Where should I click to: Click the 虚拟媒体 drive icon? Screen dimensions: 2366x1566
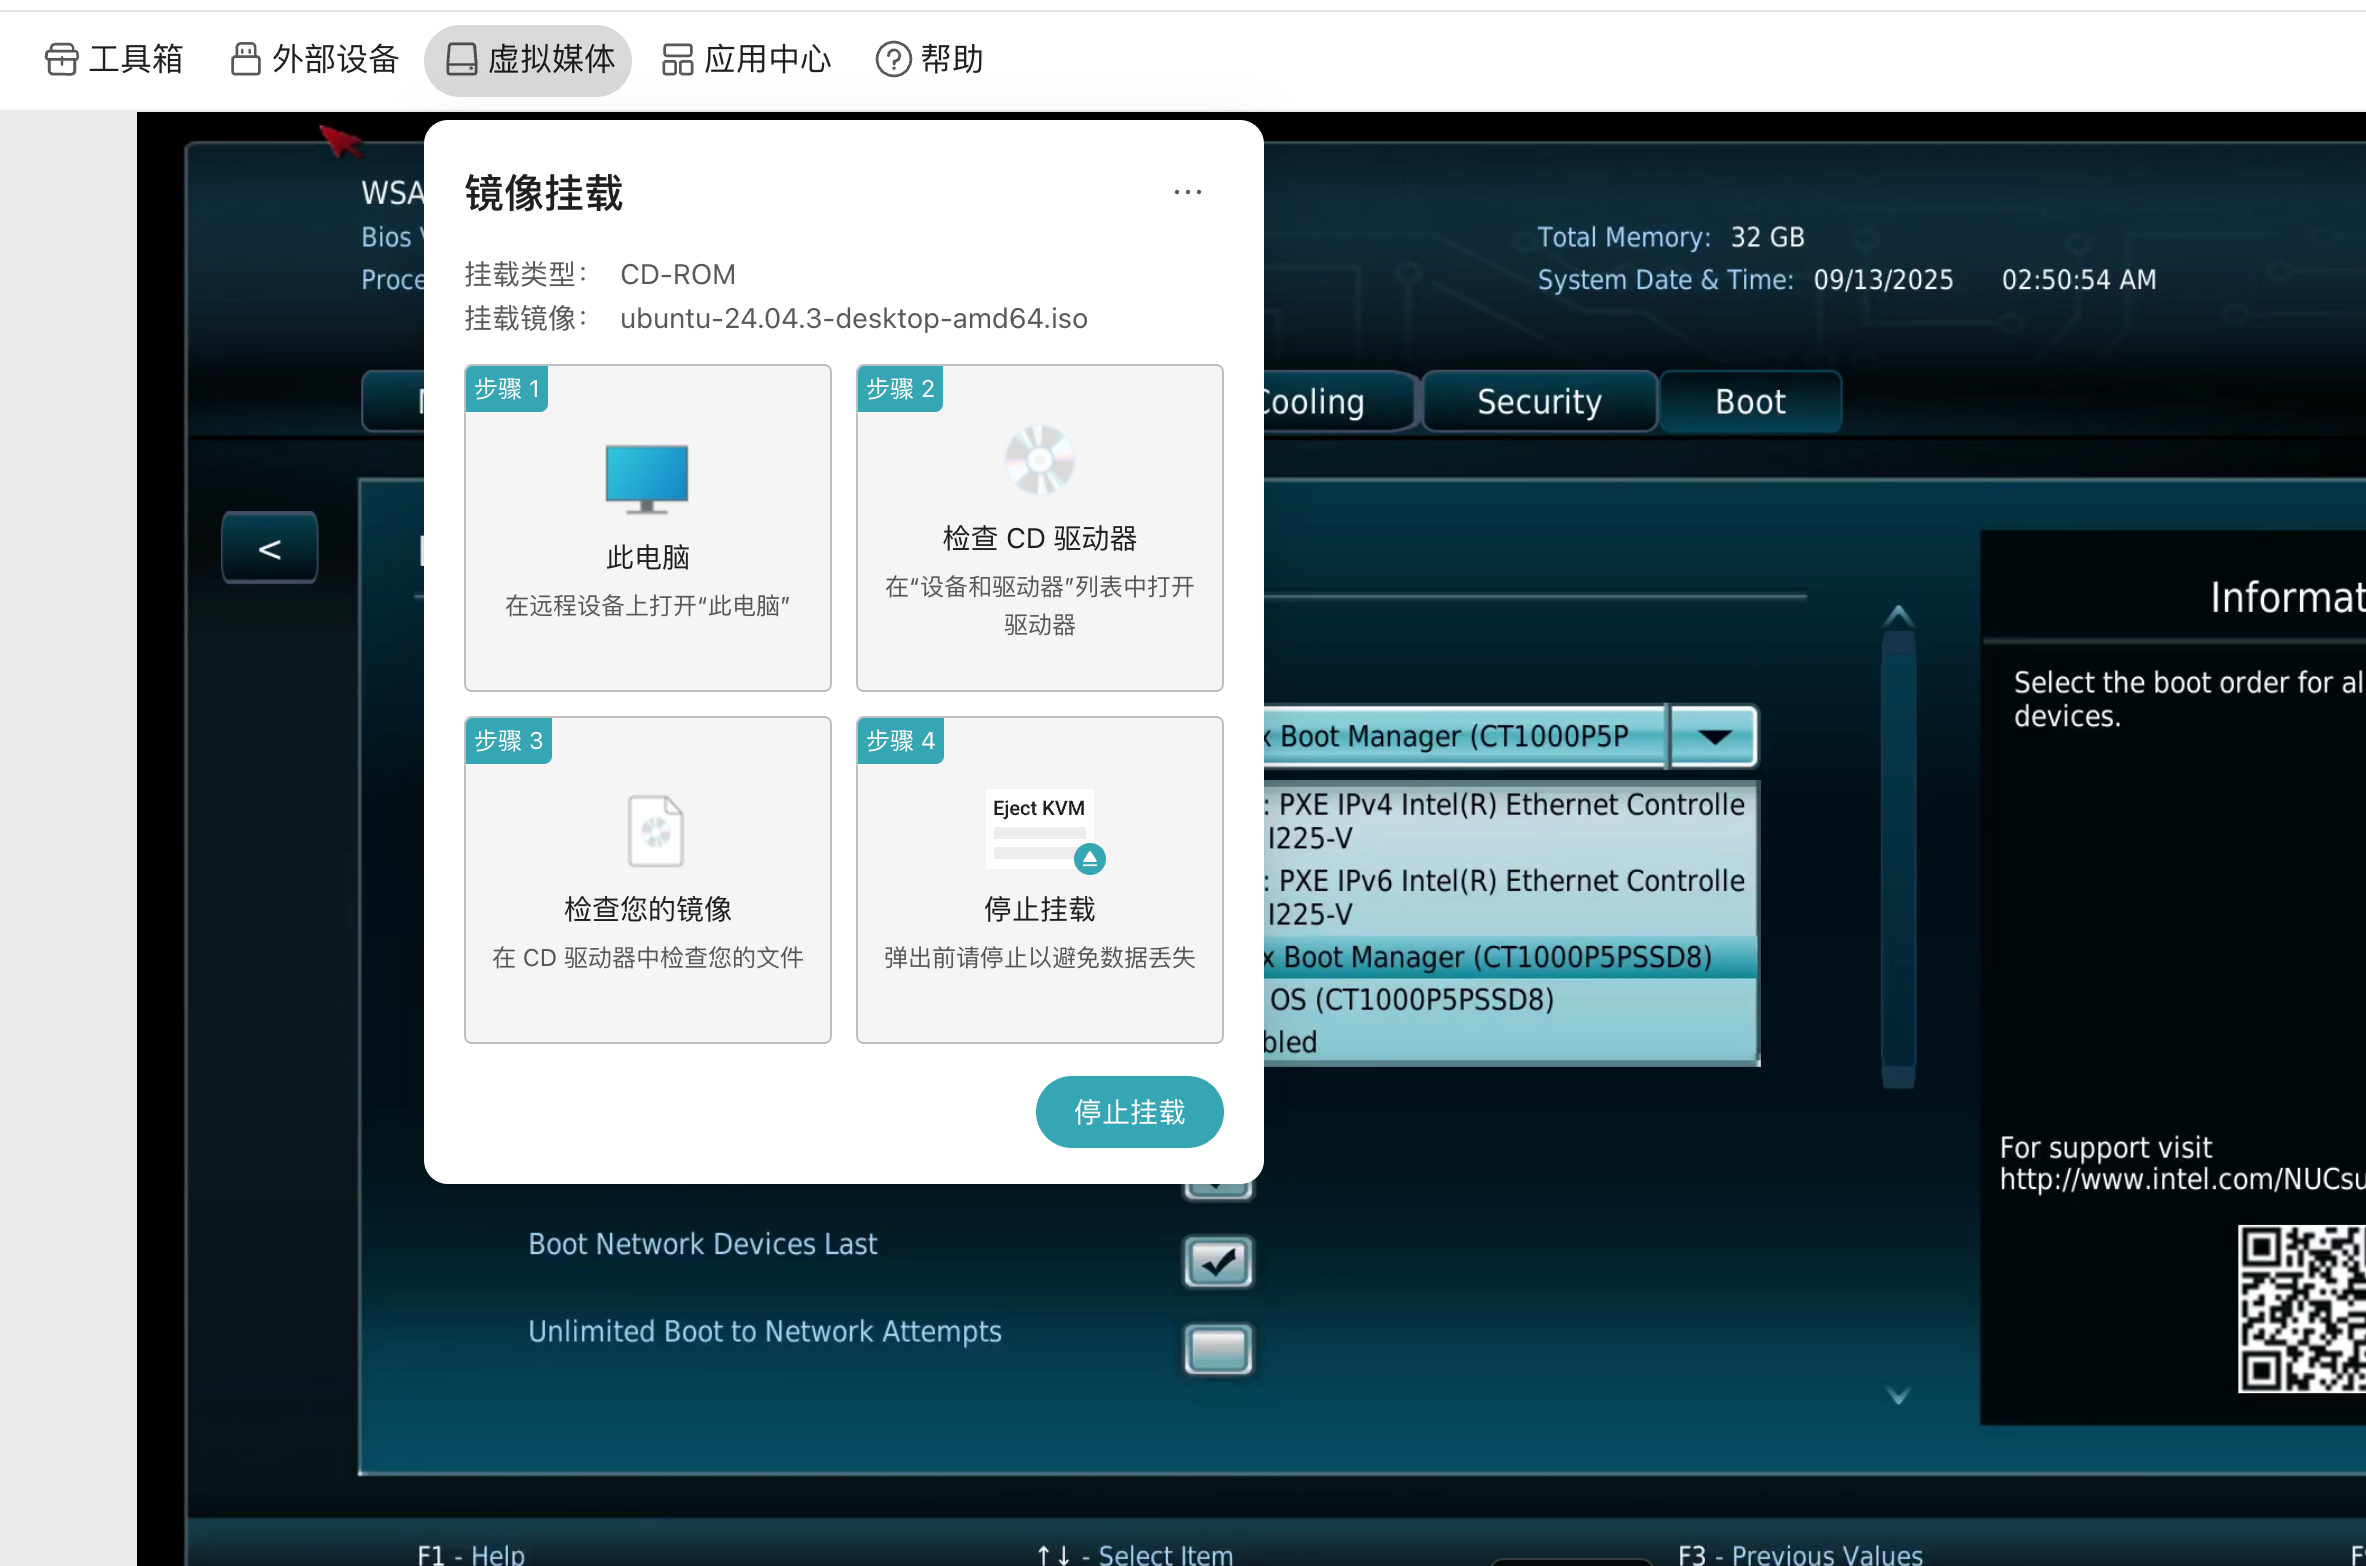pyautogui.click(x=461, y=59)
